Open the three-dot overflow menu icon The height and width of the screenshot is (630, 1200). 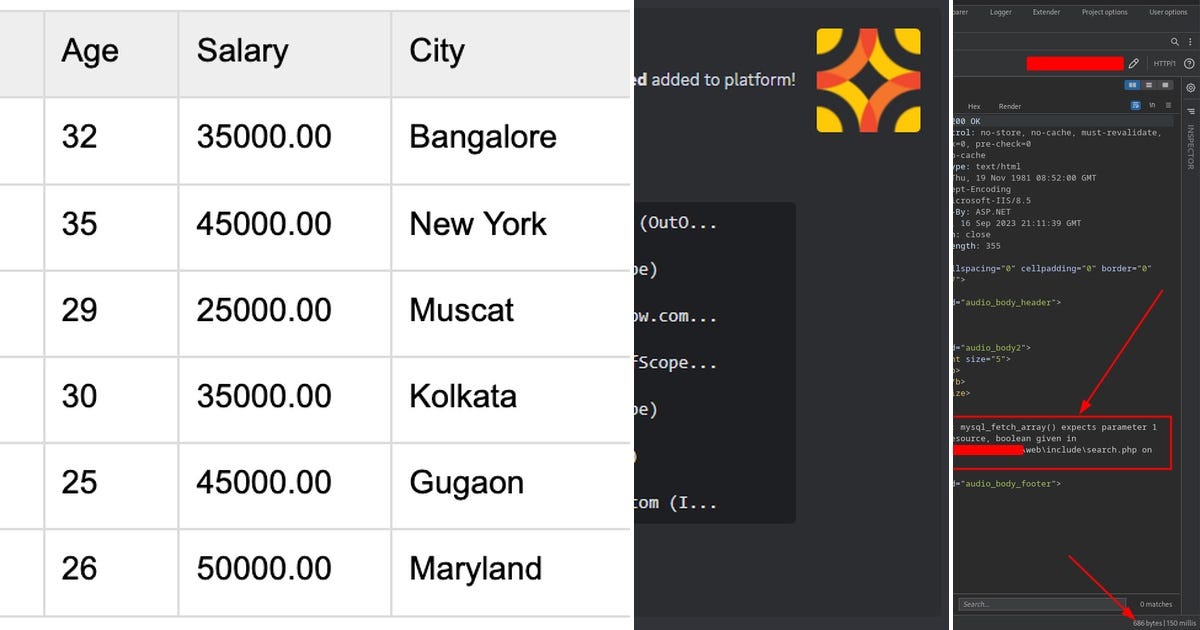pos(1190,42)
